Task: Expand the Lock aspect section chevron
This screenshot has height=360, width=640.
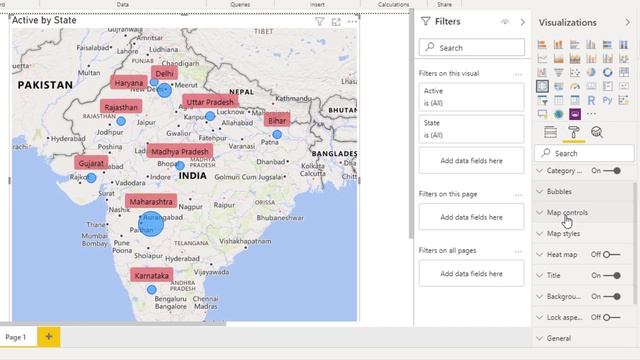Action: pyautogui.click(x=540, y=317)
